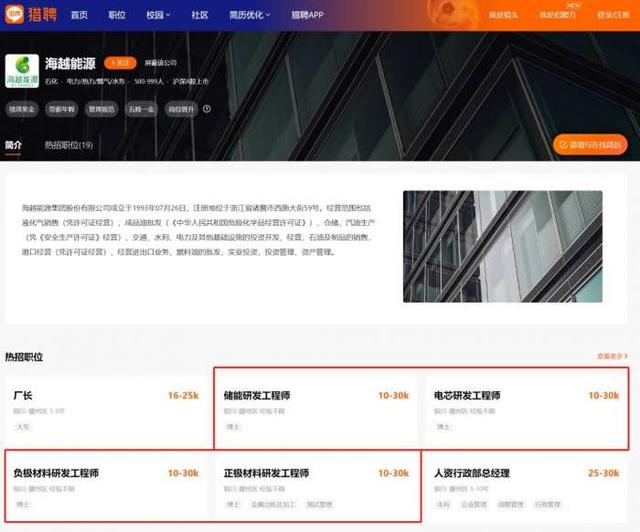
Task: Open the 职位 navigation item
Action: pos(117,15)
